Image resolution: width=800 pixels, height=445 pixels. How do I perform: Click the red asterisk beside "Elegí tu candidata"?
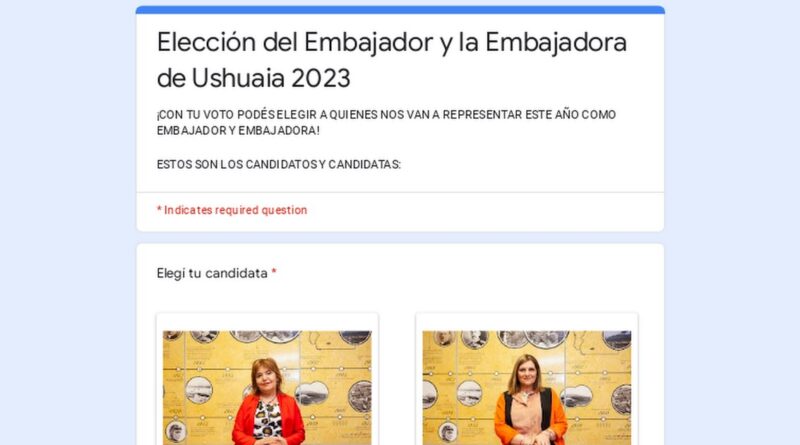274,273
